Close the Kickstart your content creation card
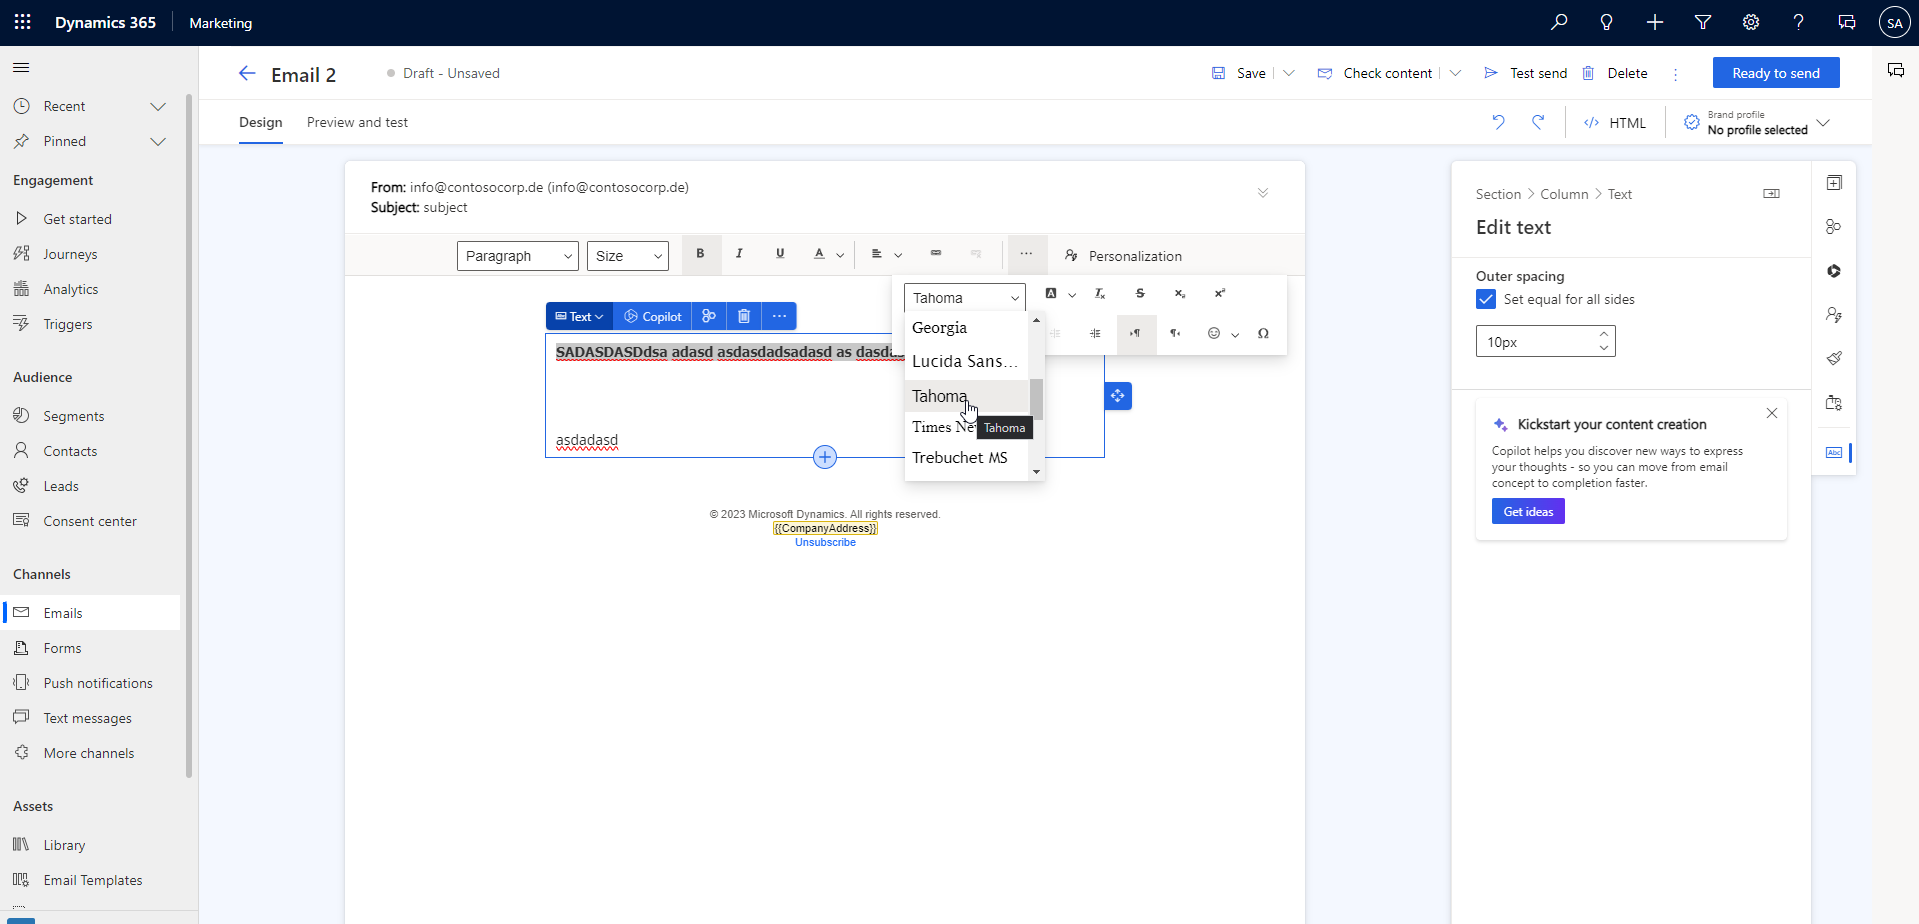The height and width of the screenshot is (924, 1919). click(x=1772, y=413)
